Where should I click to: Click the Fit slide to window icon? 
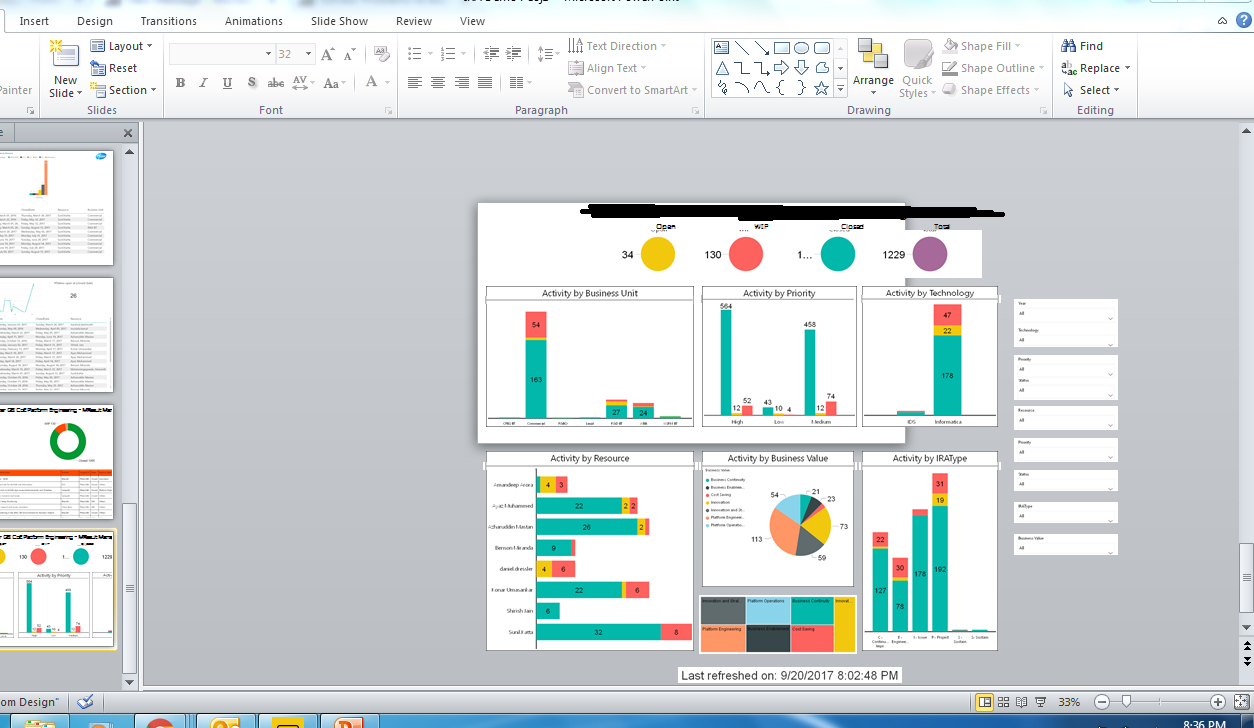coord(1240,702)
